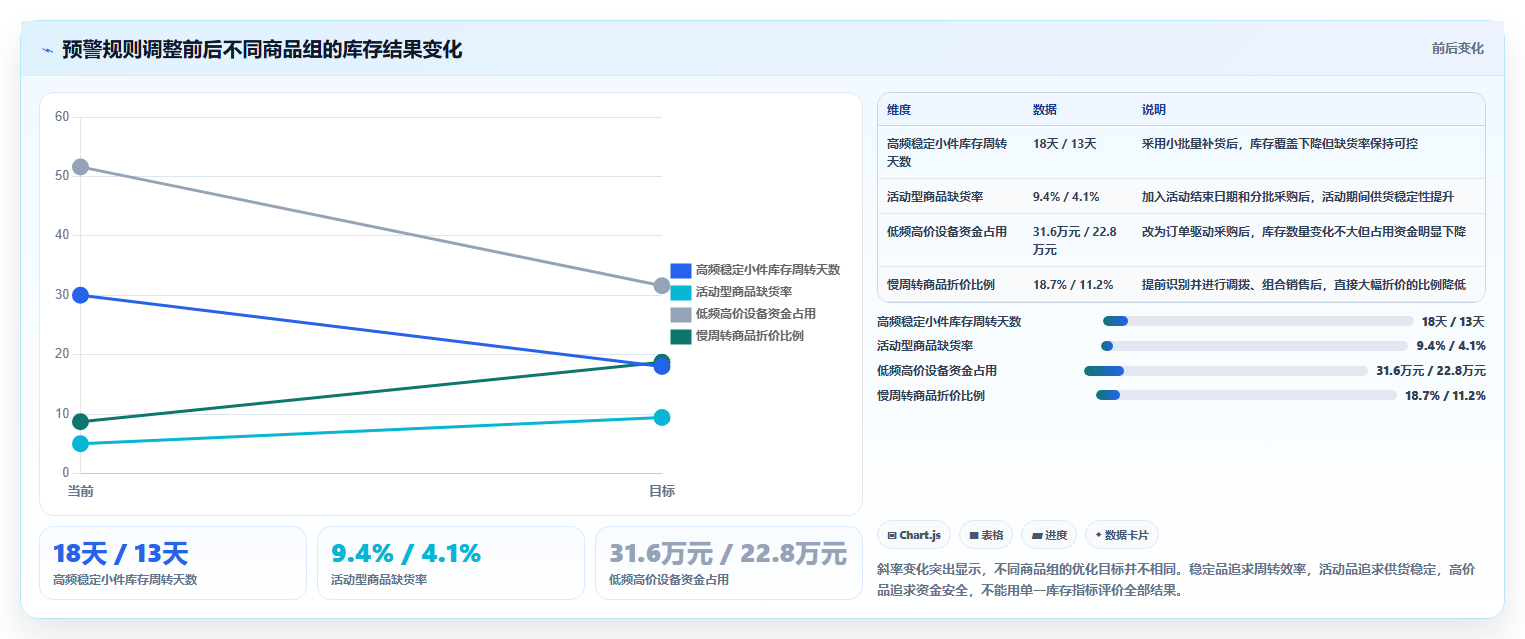This screenshot has width=1525, height=639.
Task: Click progress value 18.7% / 11.2% at right
Action: coord(1445,395)
